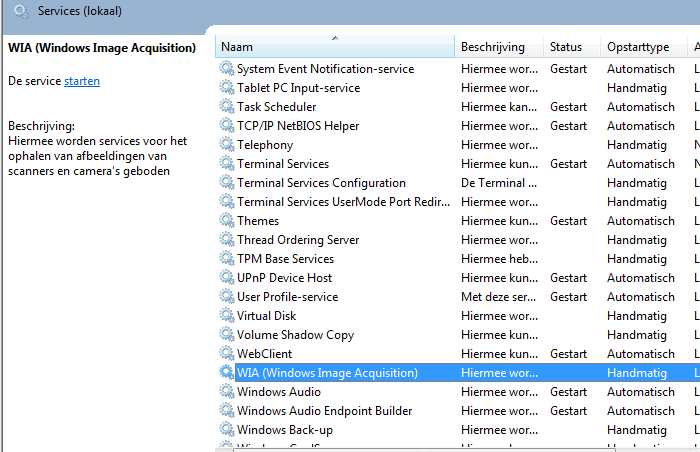The width and height of the screenshot is (700, 452).
Task: Select Windows Audio Endpoint Builder service
Action: point(458,411)
